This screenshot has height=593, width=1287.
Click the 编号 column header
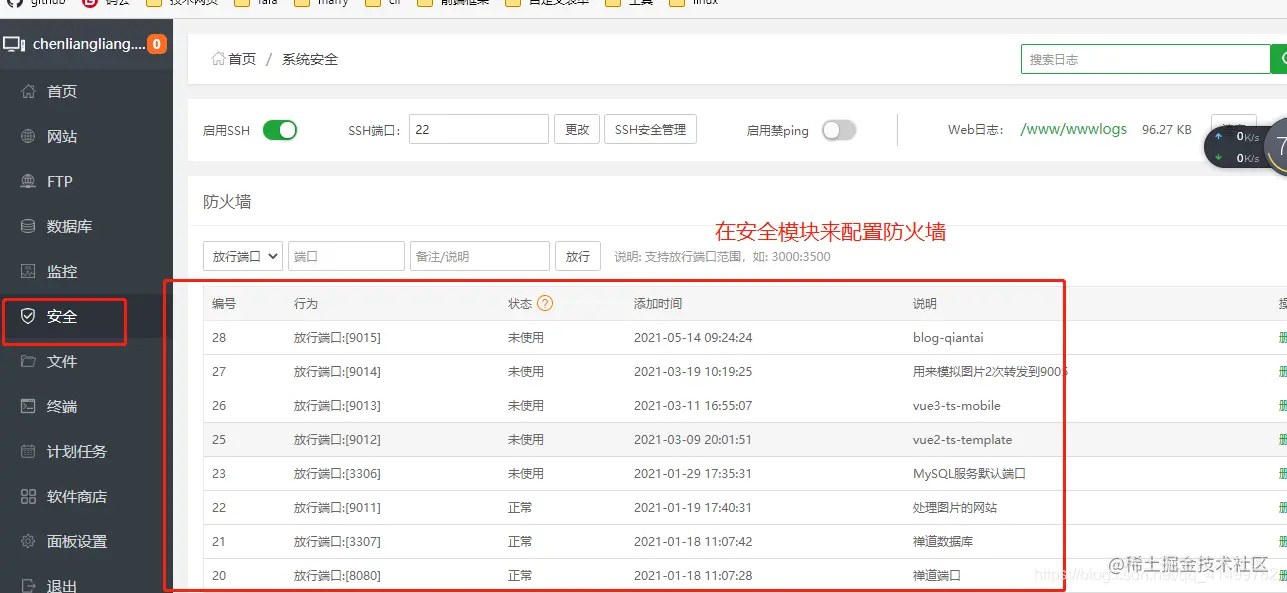[224, 303]
